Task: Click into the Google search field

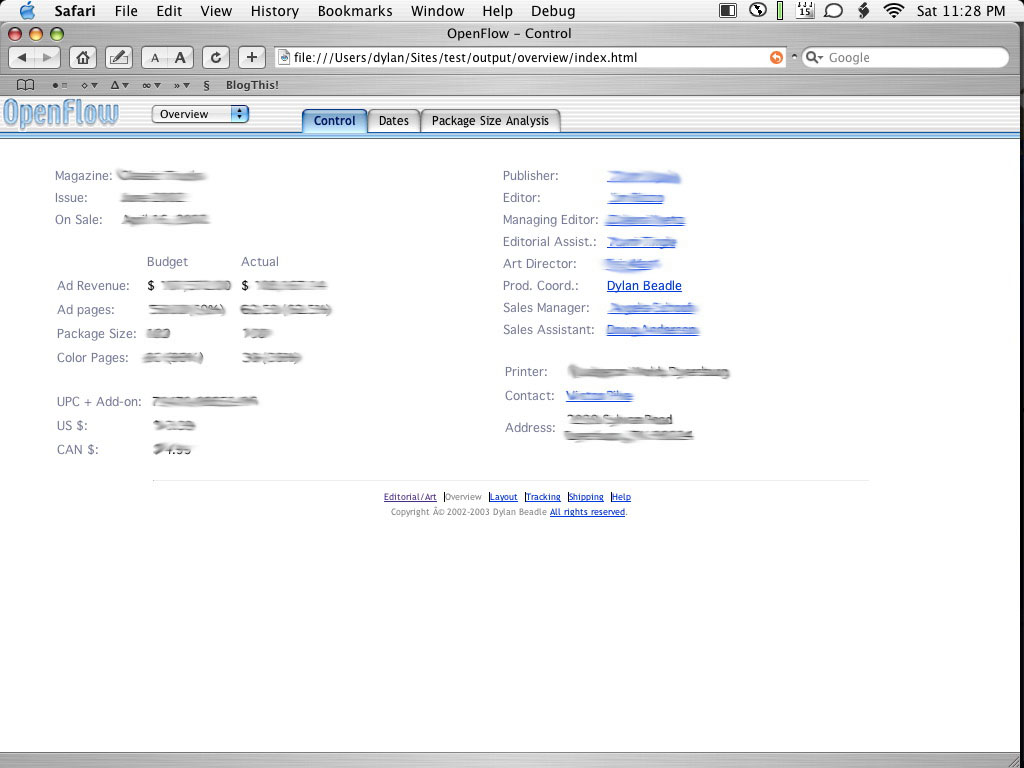Action: pyautogui.click(x=910, y=58)
